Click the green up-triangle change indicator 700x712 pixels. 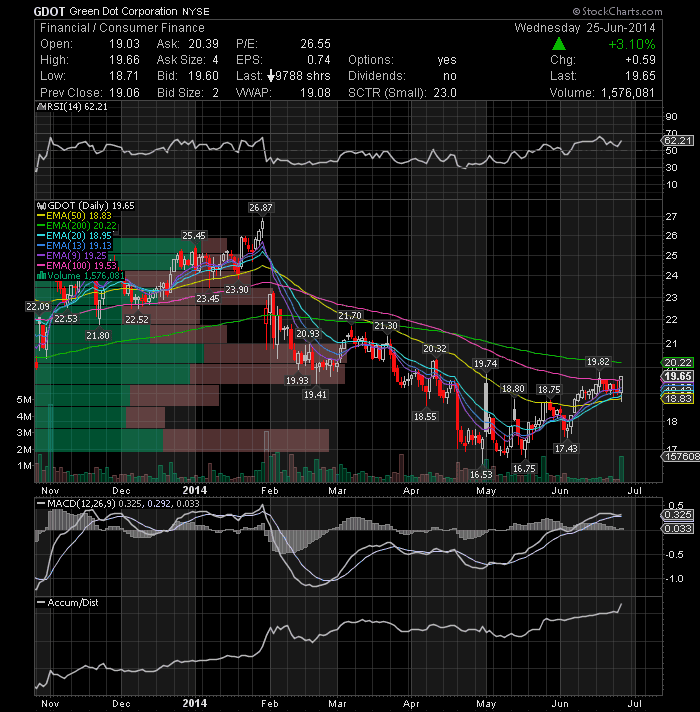pos(559,44)
